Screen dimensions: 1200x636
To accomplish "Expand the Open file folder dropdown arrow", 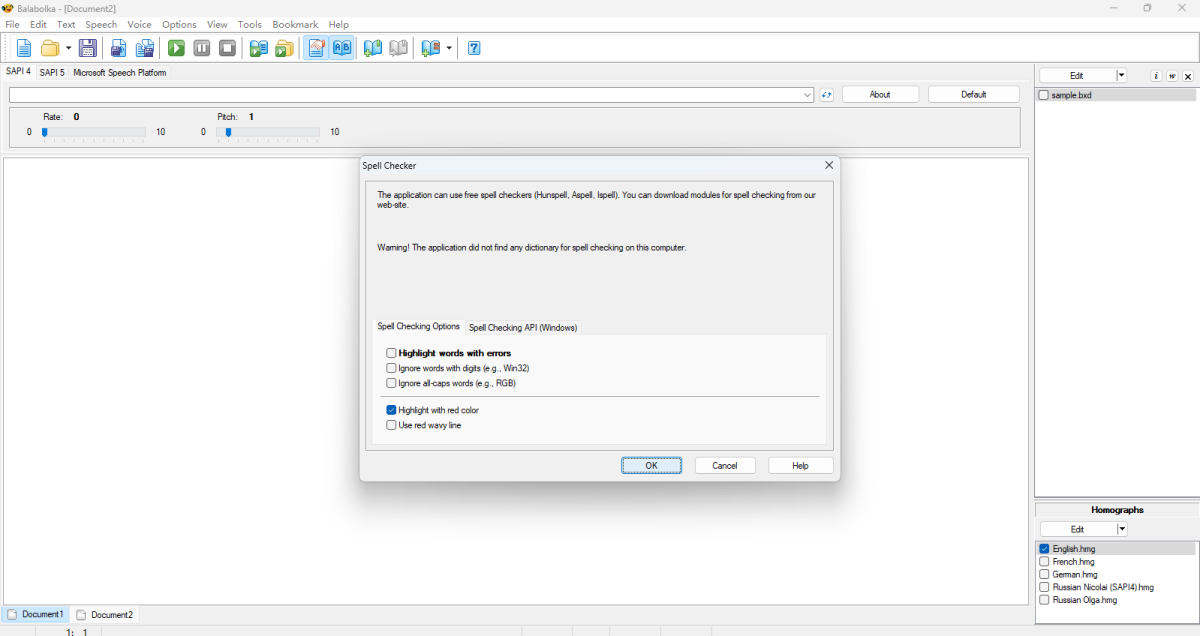I will point(68,48).
